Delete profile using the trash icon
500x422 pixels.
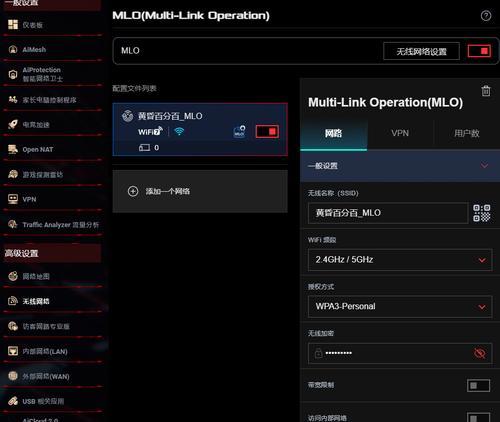tap(486, 91)
